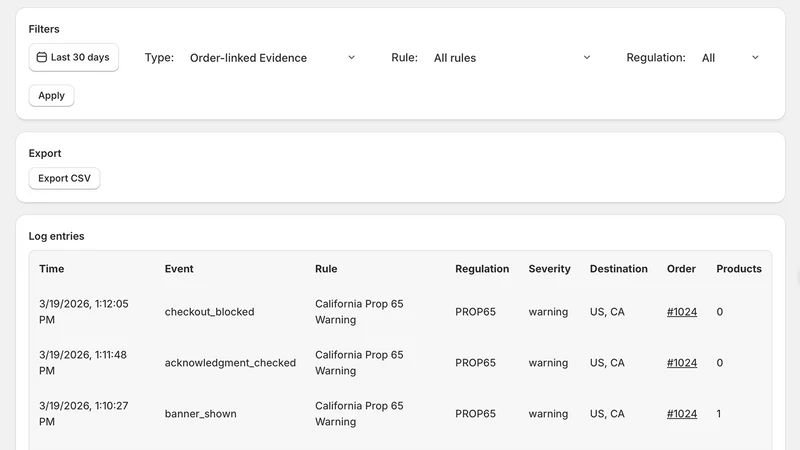Open the Last 30 days date filter
800x450 pixels.
(x=73, y=57)
